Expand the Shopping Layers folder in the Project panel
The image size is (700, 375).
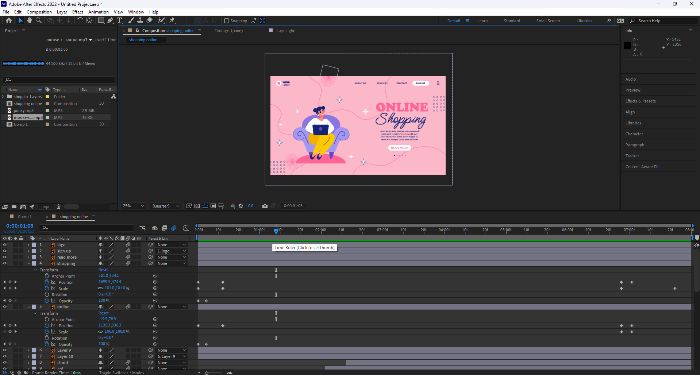tap(4, 96)
